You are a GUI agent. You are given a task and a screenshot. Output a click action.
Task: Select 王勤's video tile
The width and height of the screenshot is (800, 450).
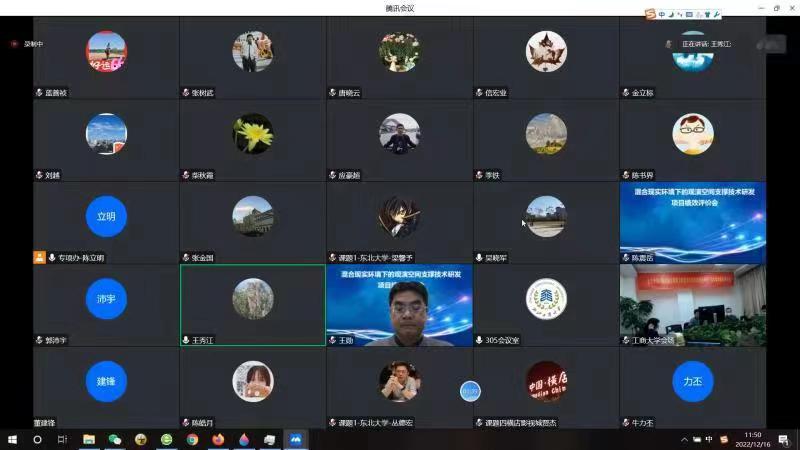(399, 305)
